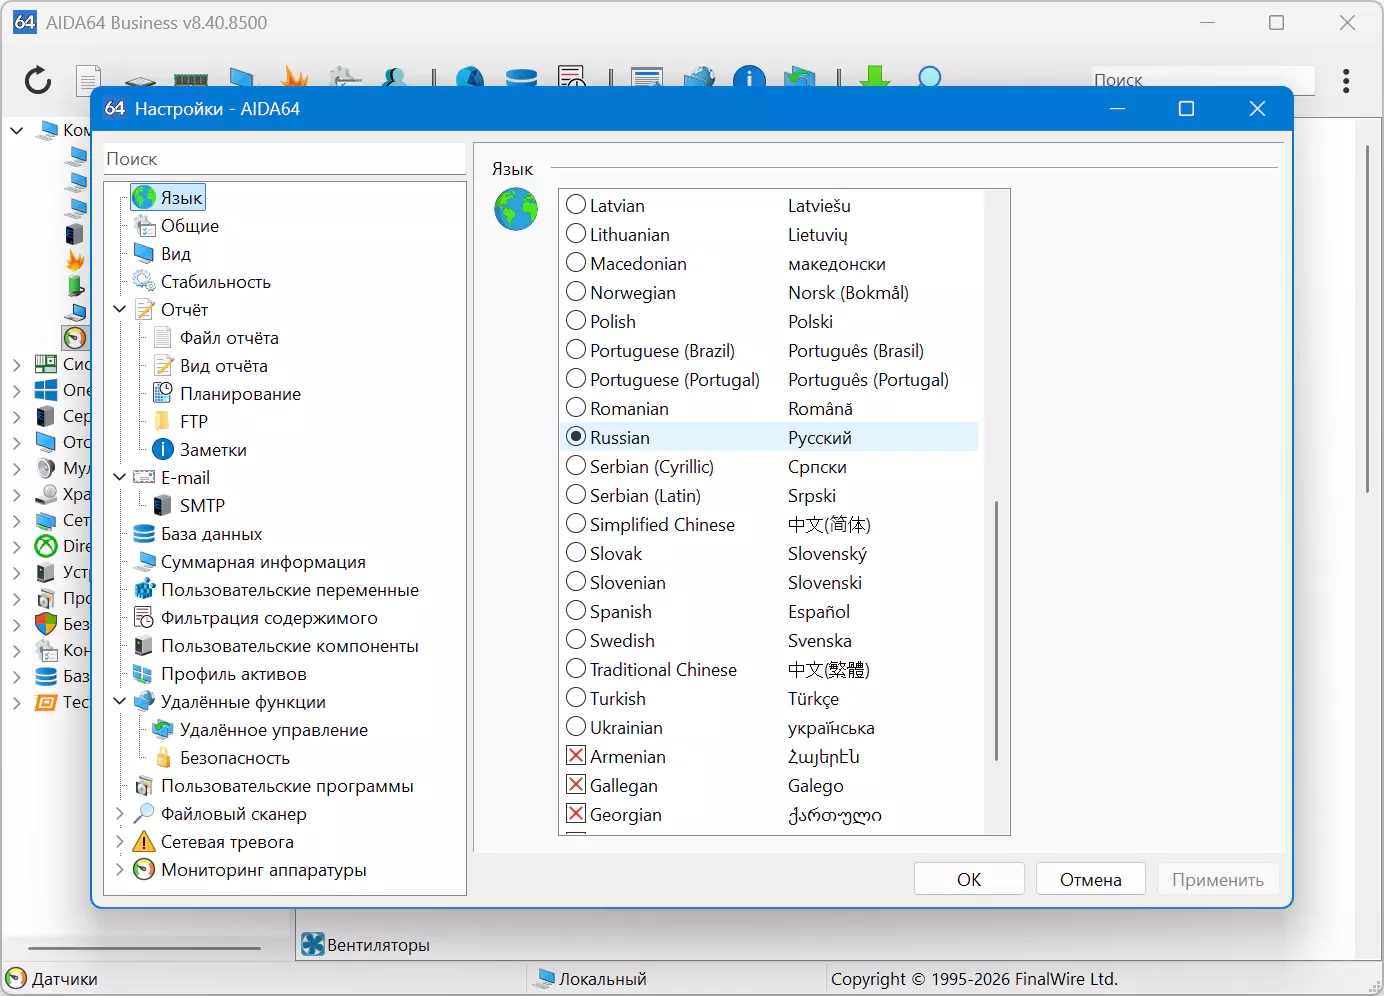Open the Планирование schedule page
1384x996 pixels.
tap(227, 394)
